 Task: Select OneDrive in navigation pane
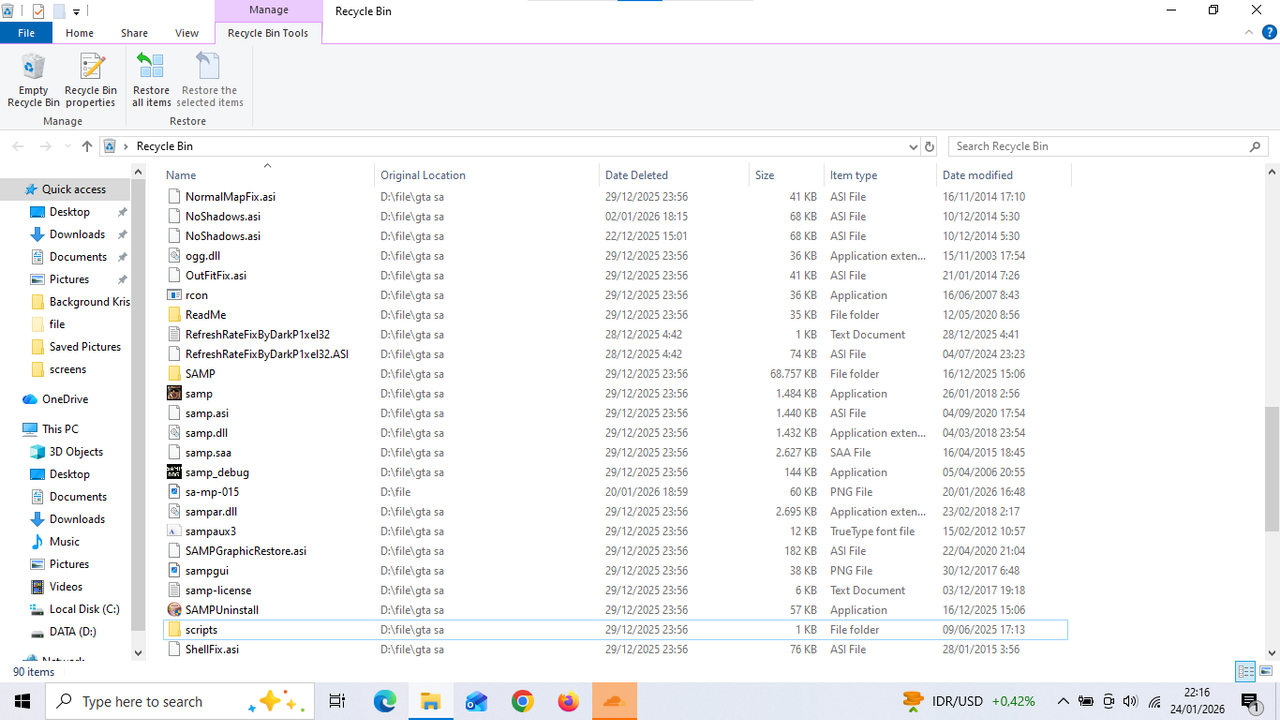[65, 399]
